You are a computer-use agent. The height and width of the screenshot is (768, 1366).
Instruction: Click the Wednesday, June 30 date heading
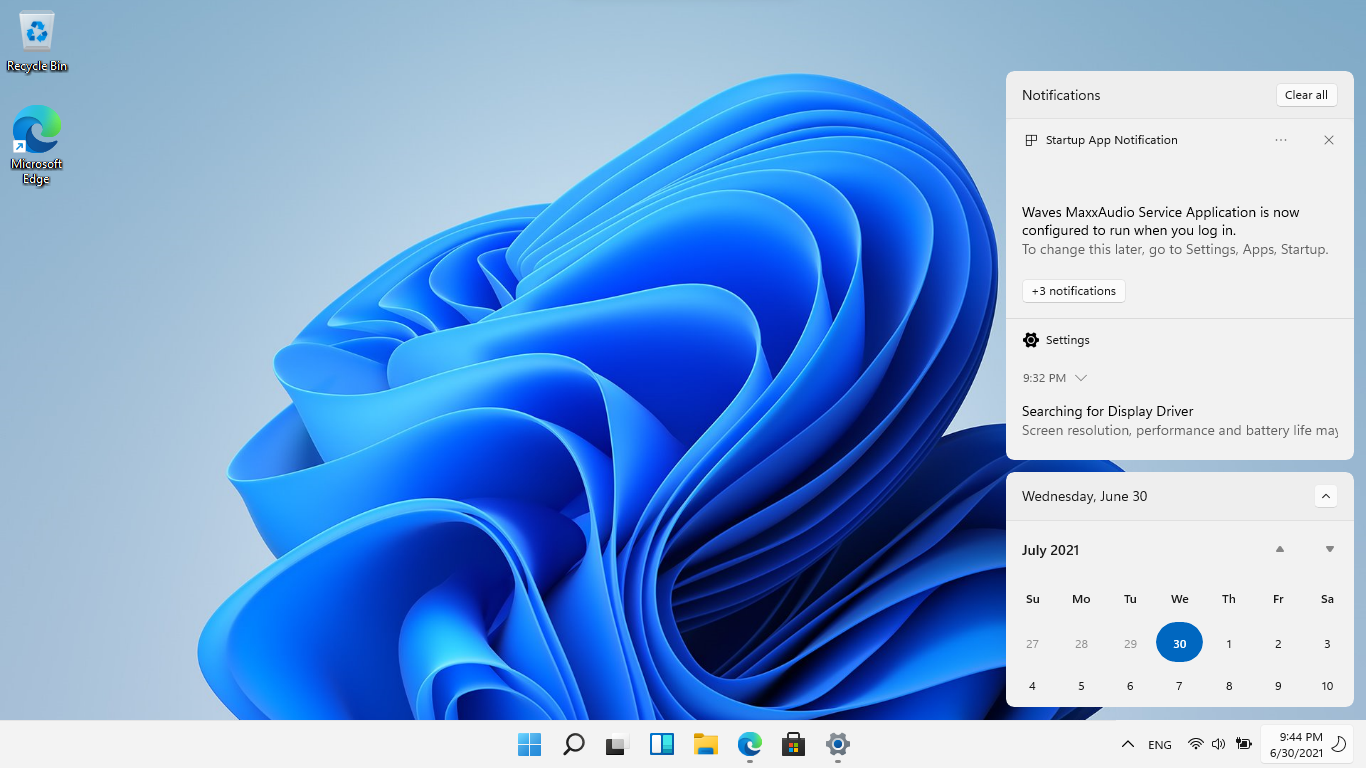(1084, 496)
